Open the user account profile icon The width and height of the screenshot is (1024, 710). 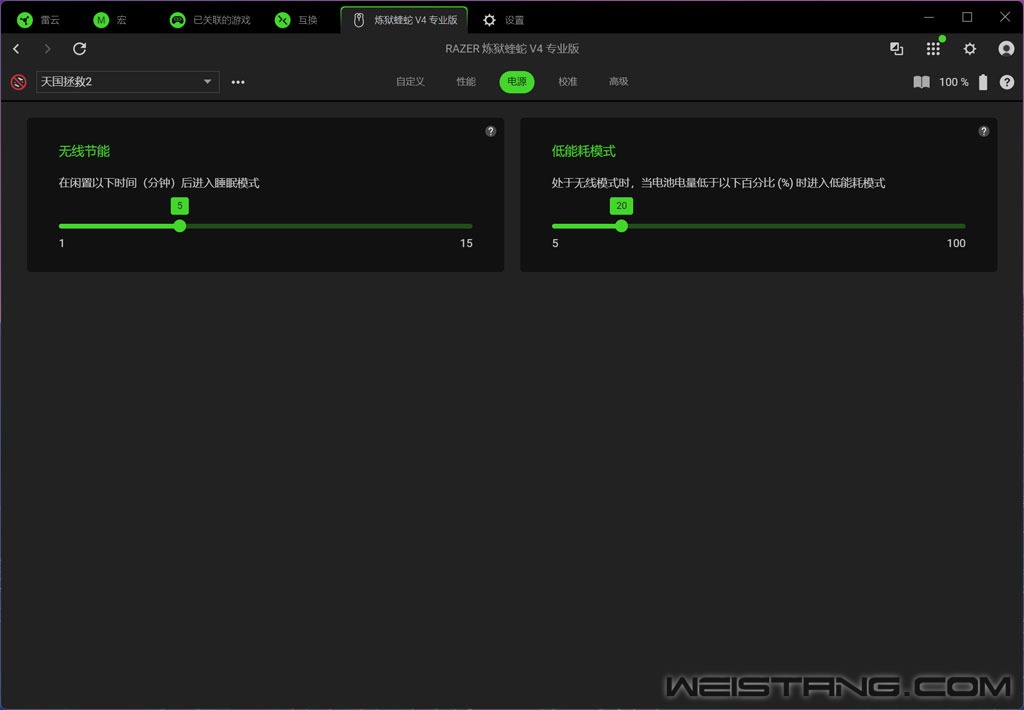point(1006,49)
